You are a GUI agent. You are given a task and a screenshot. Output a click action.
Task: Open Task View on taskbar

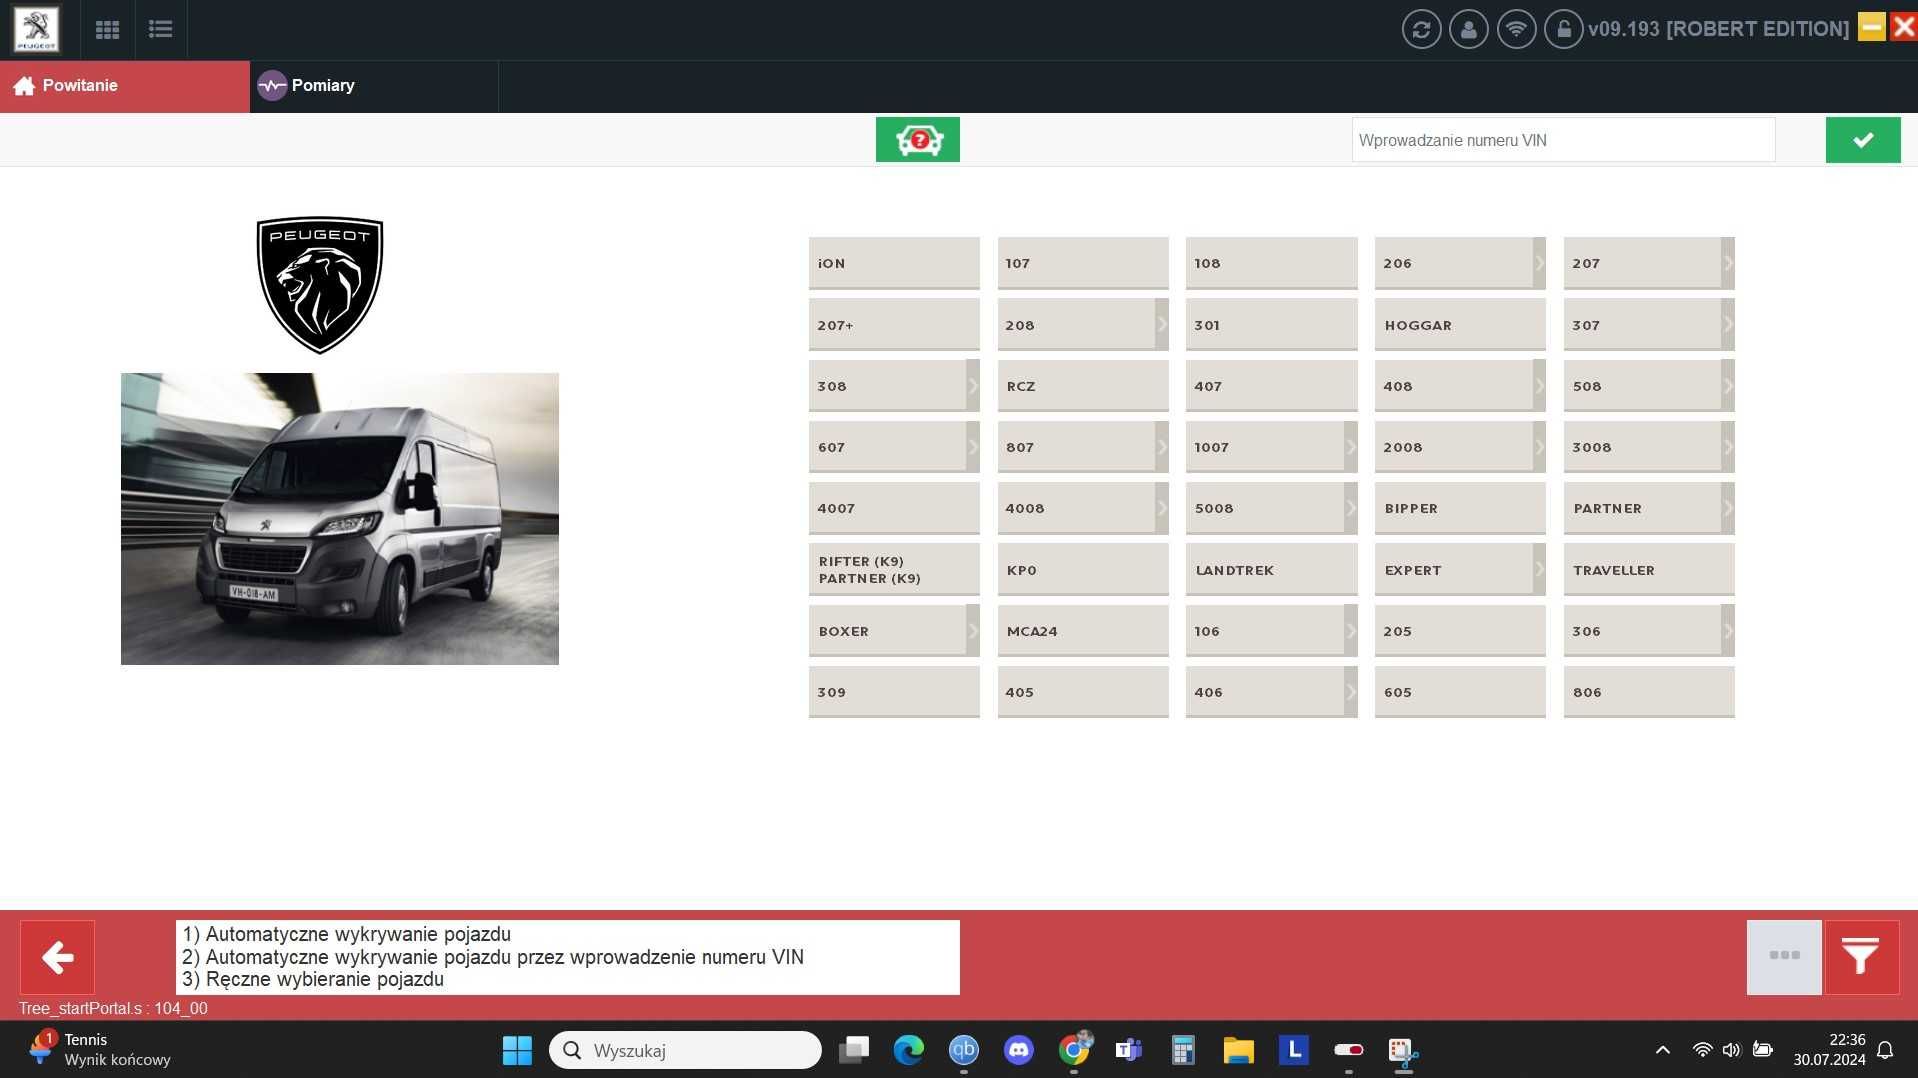coord(853,1050)
